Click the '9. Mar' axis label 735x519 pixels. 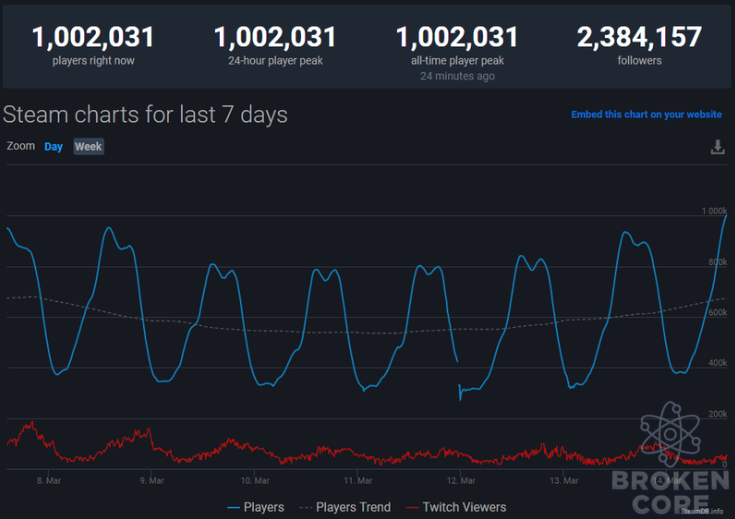[x=152, y=481]
